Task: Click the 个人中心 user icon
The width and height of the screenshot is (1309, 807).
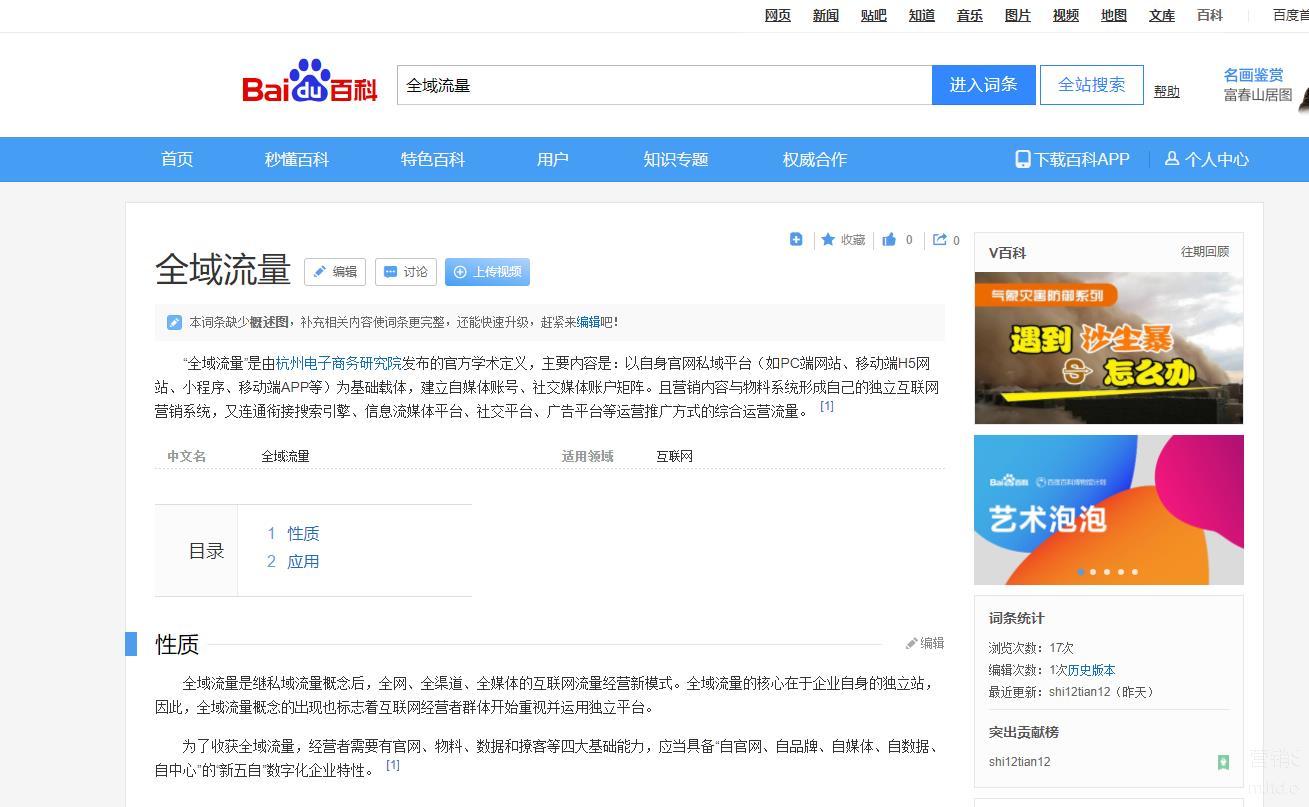Action: (1172, 159)
